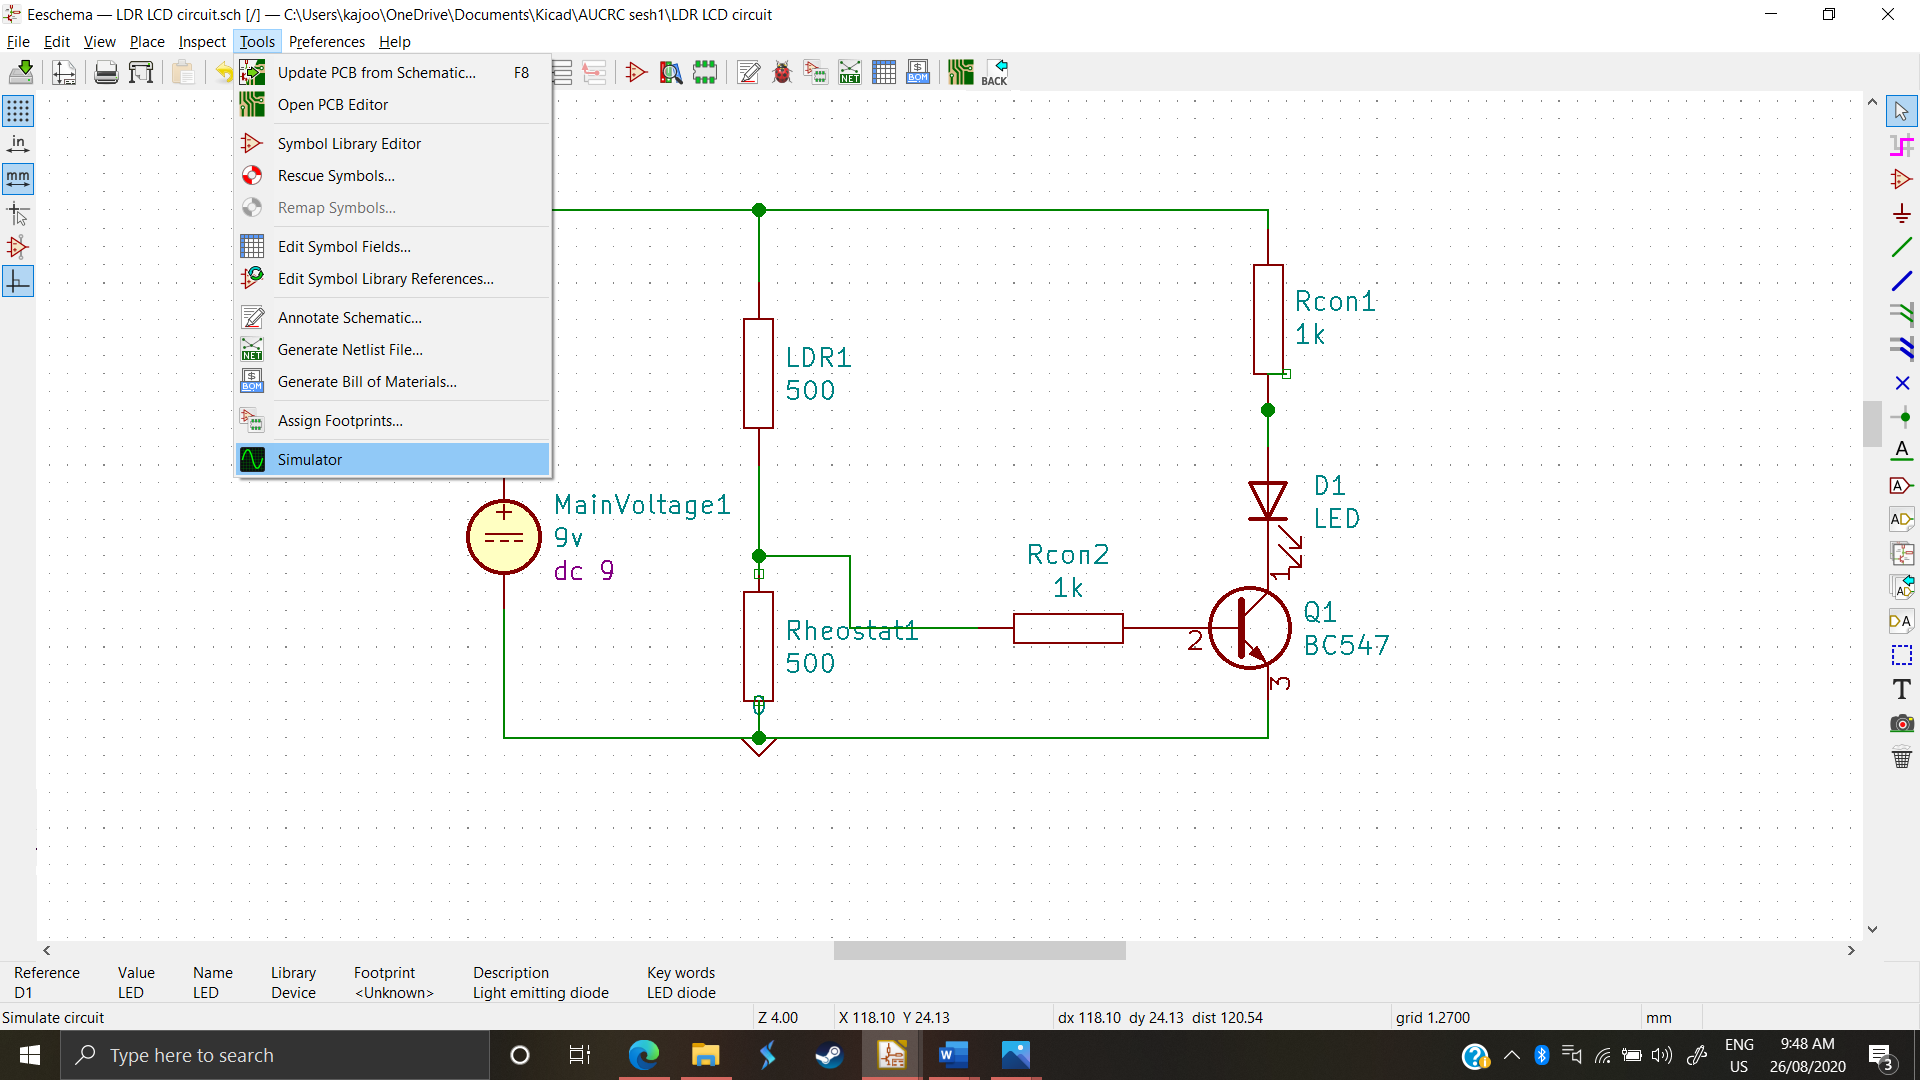1920x1080 pixels.
Task: Click Generate BOM toolbar icon
Action: (918, 72)
